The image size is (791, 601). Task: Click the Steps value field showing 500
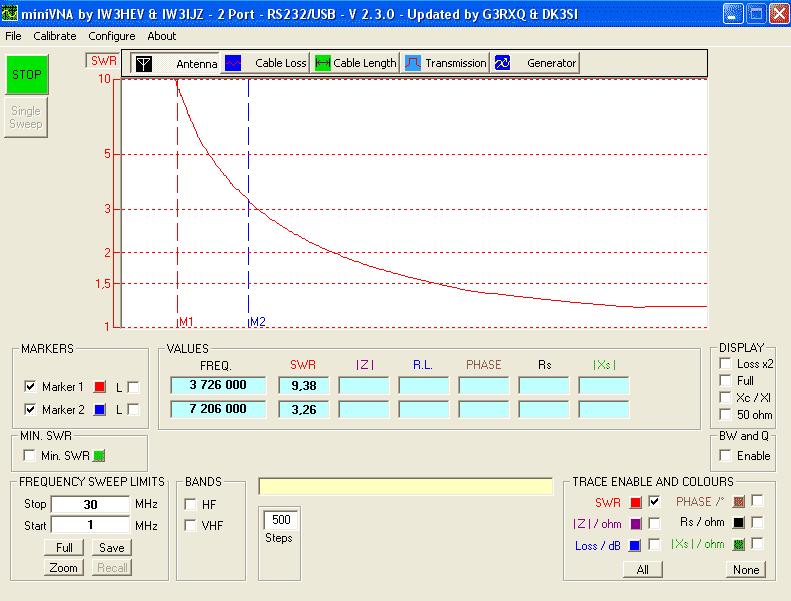point(281,520)
